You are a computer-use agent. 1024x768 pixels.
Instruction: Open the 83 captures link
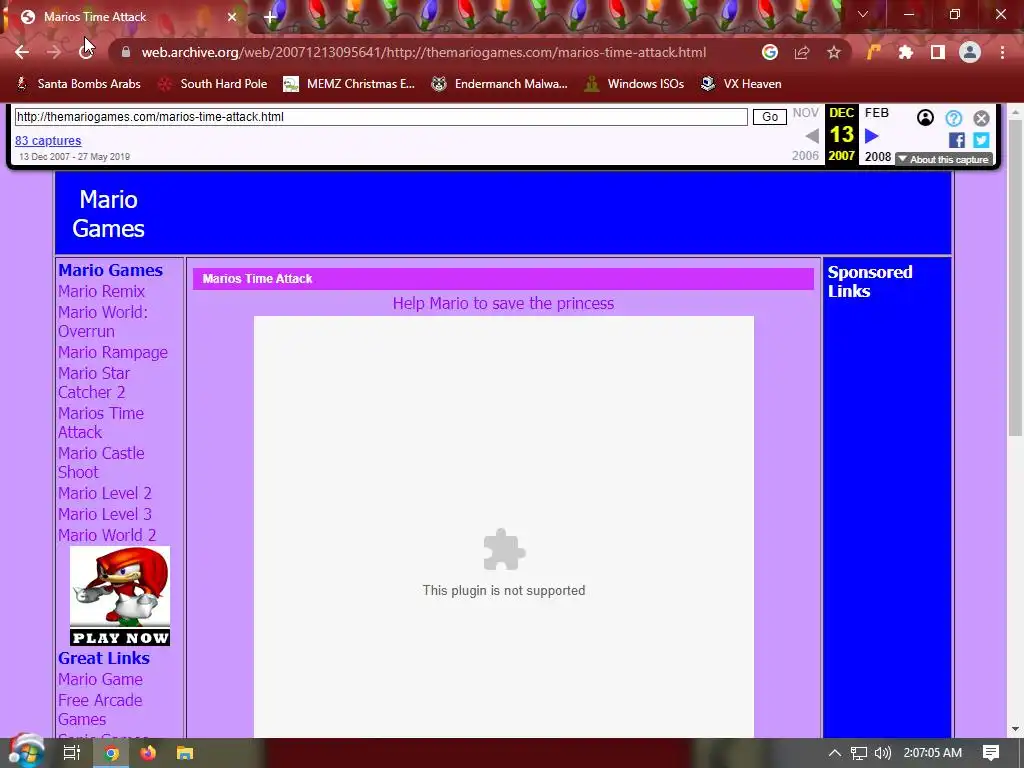point(48,140)
